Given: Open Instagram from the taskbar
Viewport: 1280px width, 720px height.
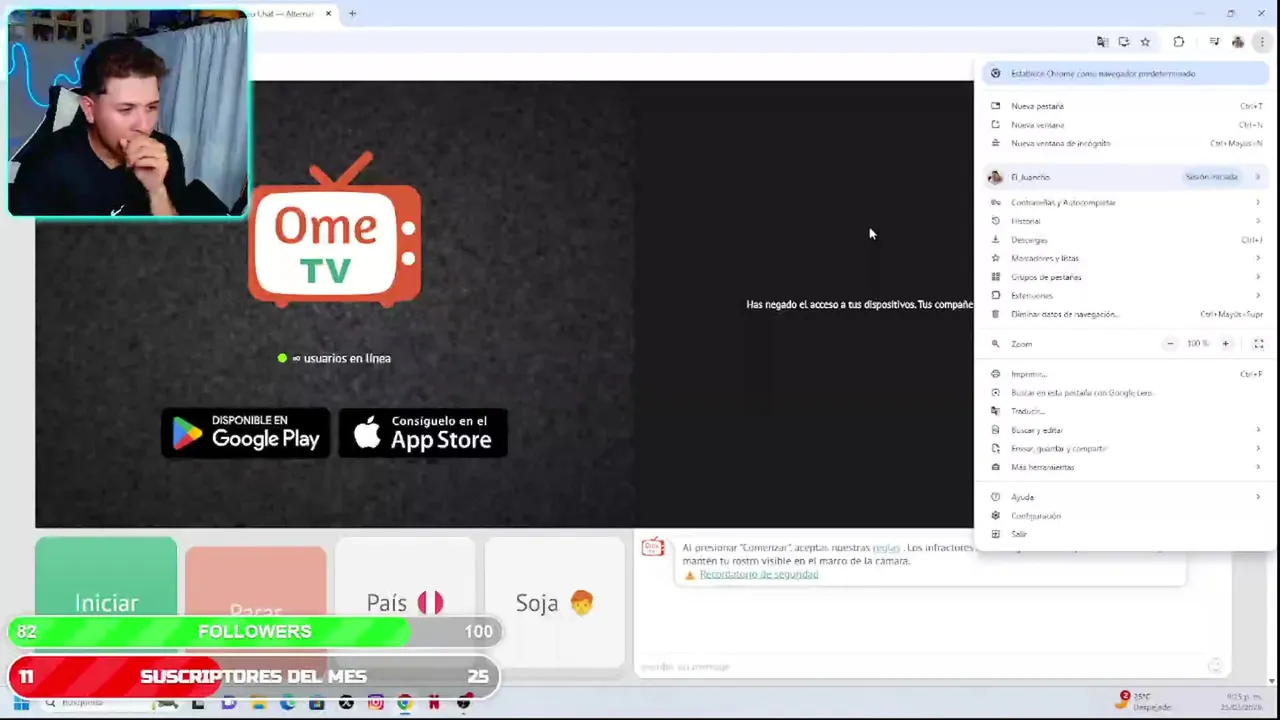Looking at the screenshot, I should tap(376, 704).
